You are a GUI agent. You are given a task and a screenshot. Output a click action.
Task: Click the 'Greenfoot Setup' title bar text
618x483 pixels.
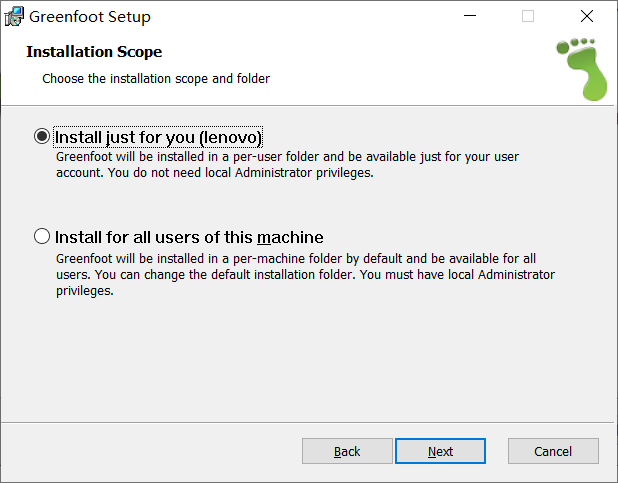(90, 17)
